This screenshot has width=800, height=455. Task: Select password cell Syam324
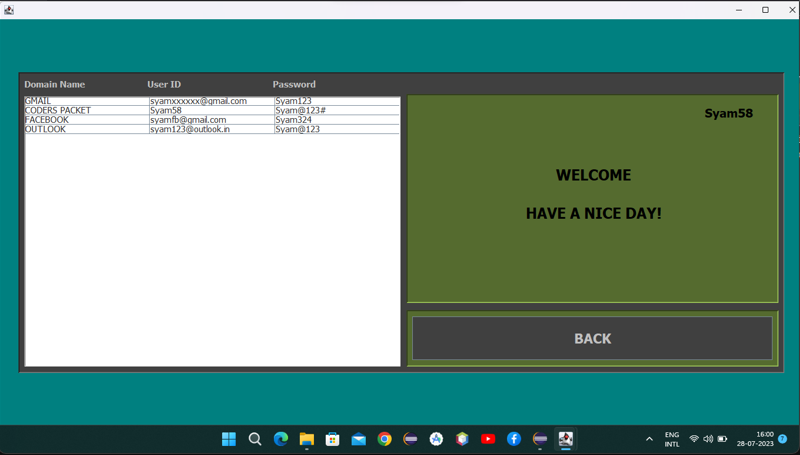pyautogui.click(x=337, y=120)
